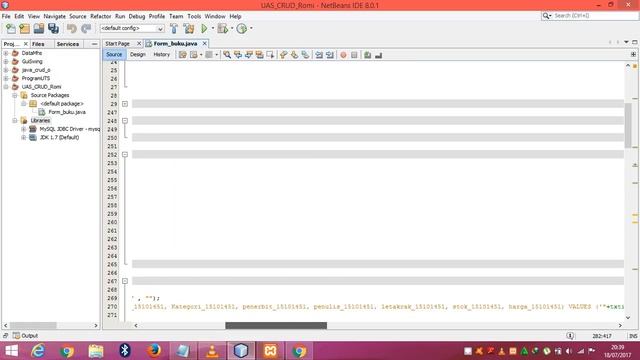Collapse the Libraries folder node
Screen dimensions: 640x360
point(15,120)
